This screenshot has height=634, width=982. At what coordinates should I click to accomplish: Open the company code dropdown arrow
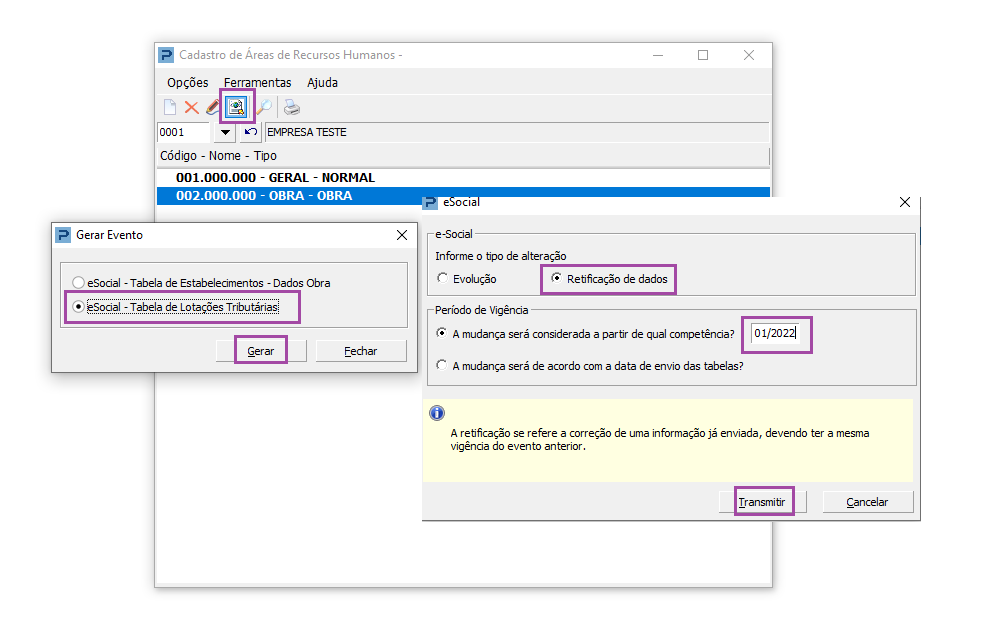(x=225, y=132)
